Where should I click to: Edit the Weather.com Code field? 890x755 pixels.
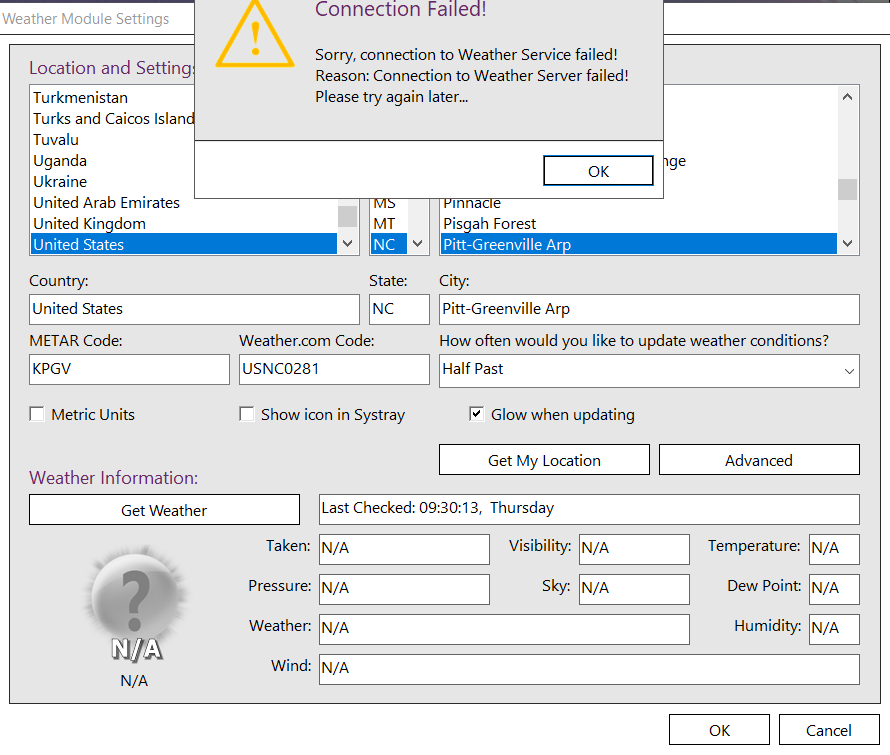point(334,369)
